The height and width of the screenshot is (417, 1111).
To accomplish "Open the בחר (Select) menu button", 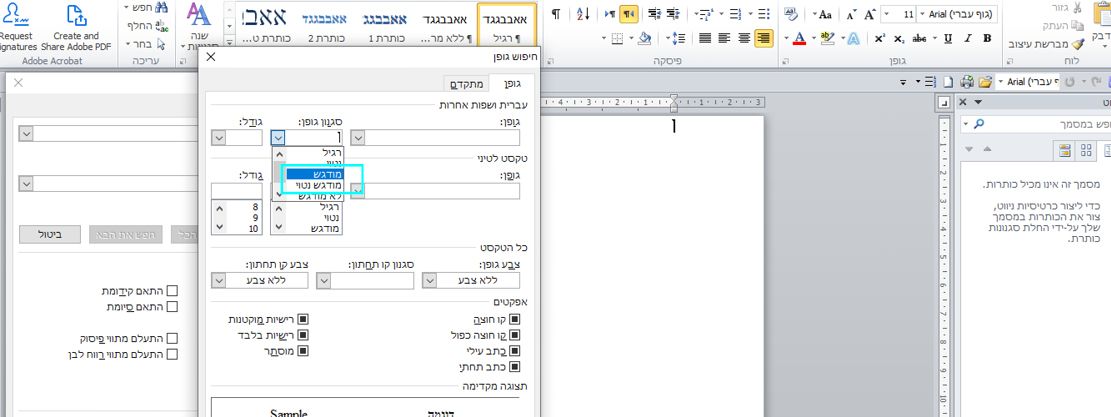I will pyautogui.click(x=145, y=44).
